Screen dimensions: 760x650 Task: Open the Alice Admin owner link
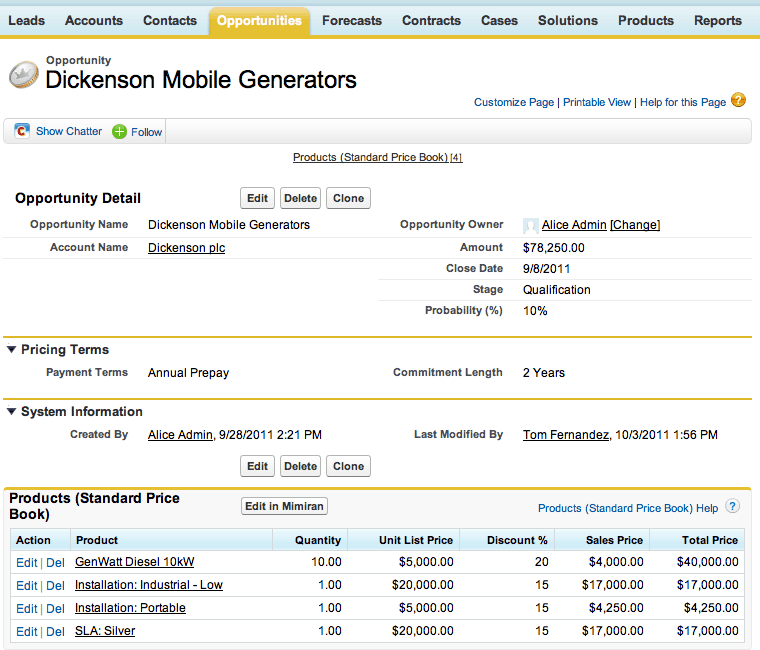pyautogui.click(x=574, y=225)
